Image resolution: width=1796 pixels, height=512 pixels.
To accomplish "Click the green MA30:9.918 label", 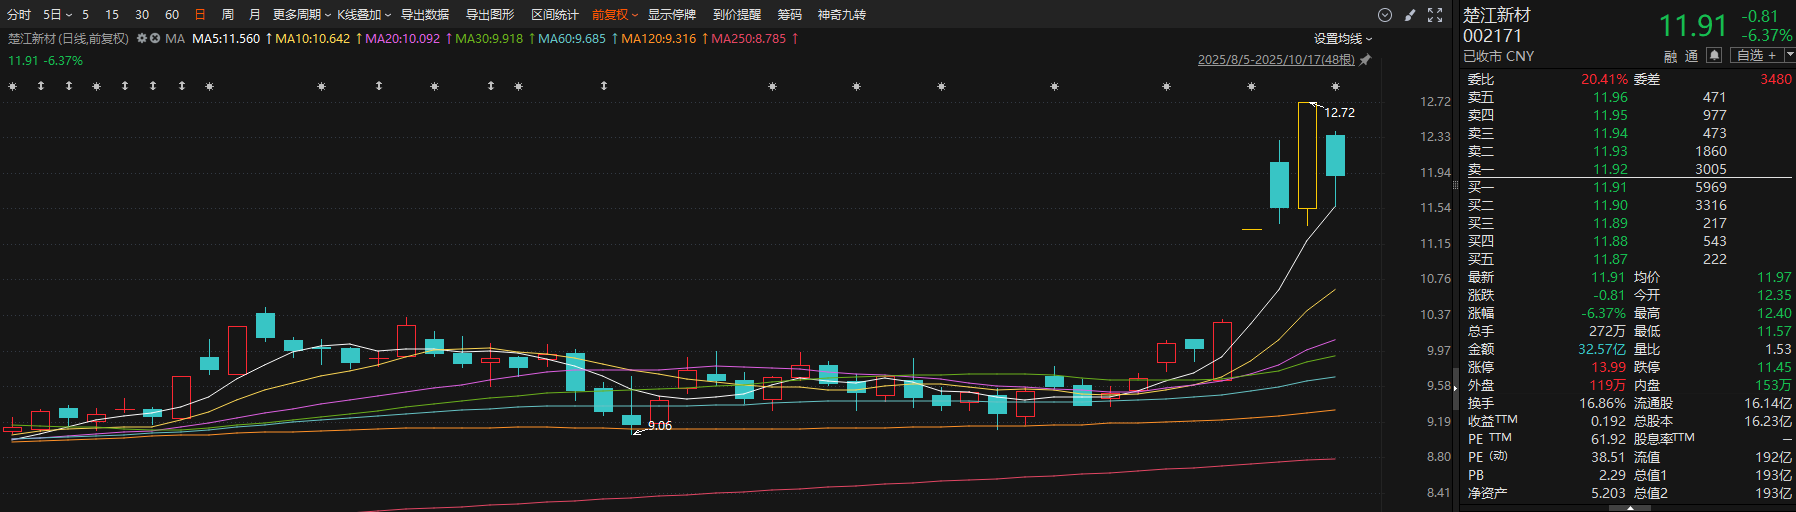I will [489, 39].
